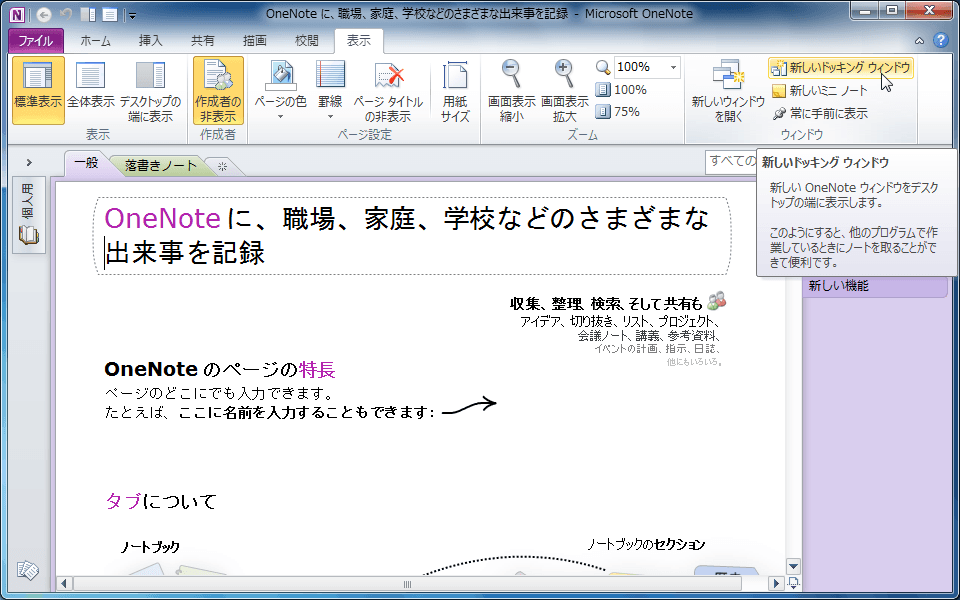Click the horizontal scrollbar right arrow

pyautogui.click(x=776, y=584)
